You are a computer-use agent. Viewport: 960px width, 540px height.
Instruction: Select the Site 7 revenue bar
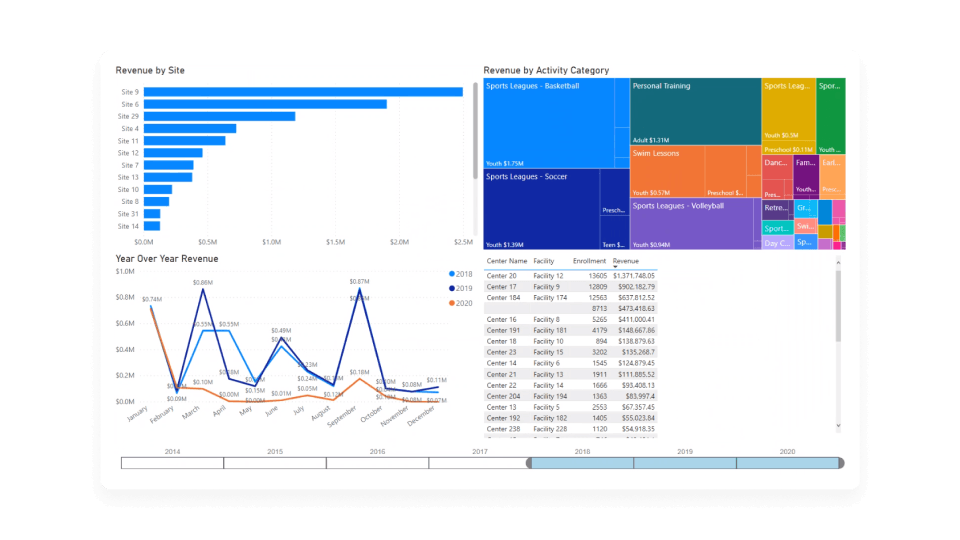click(168, 165)
